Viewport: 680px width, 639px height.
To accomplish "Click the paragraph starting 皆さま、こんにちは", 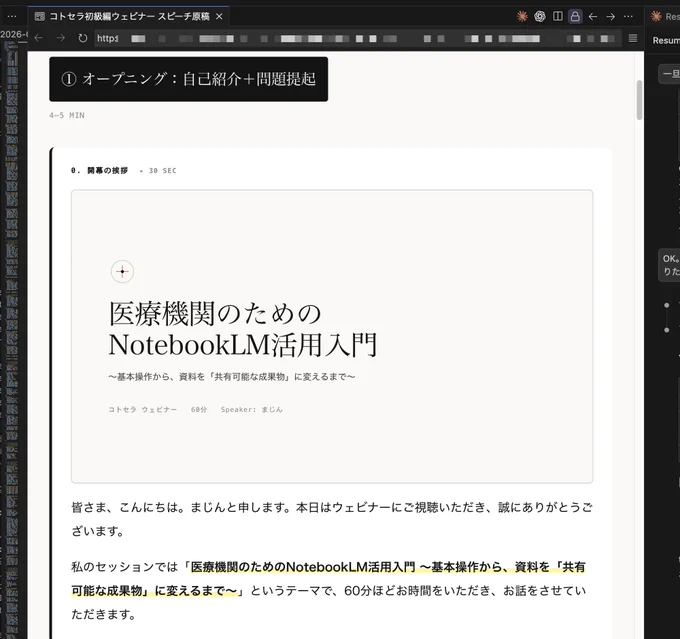I will 332,519.
